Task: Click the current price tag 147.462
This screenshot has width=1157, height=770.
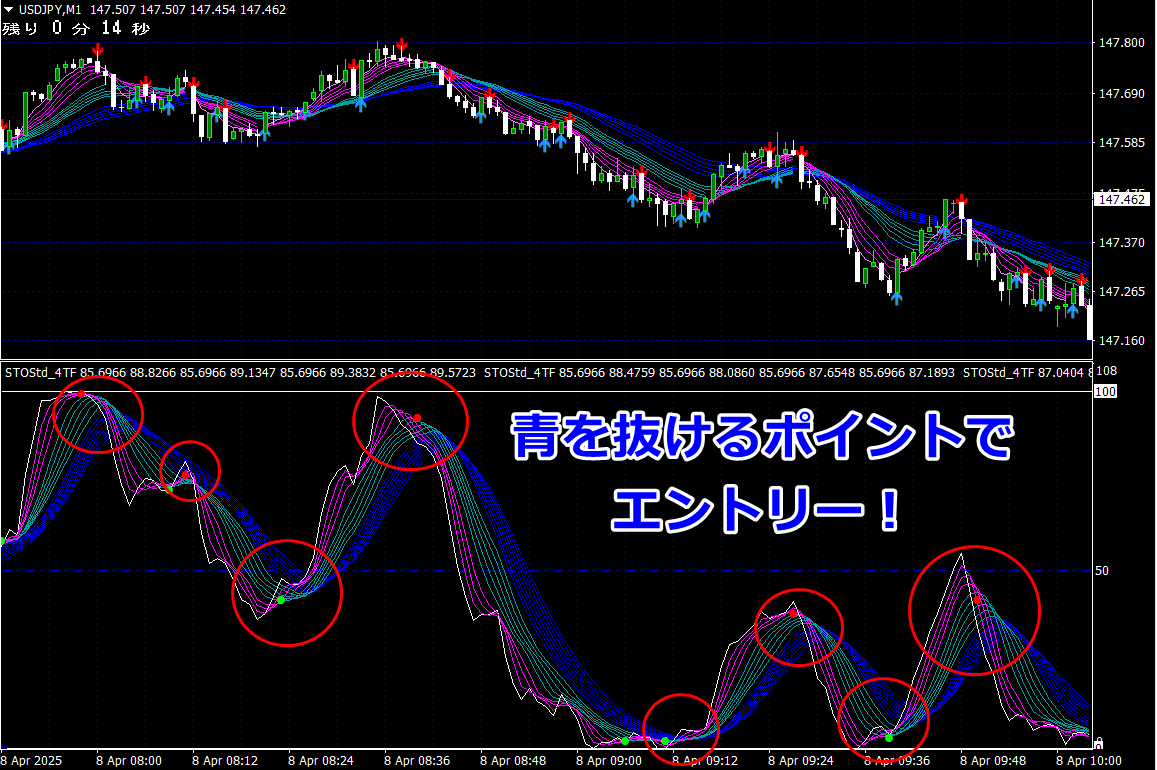Action: tap(1122, 199)
